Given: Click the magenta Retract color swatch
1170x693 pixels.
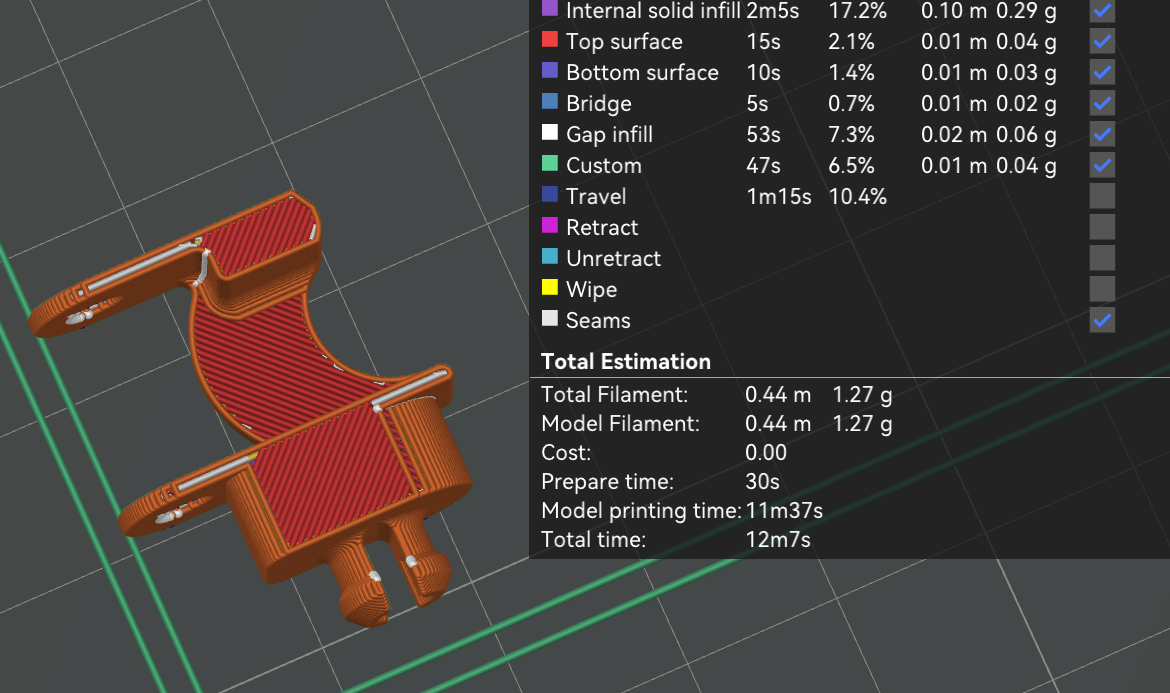Looking at the screenshot, I should [550, 225].
